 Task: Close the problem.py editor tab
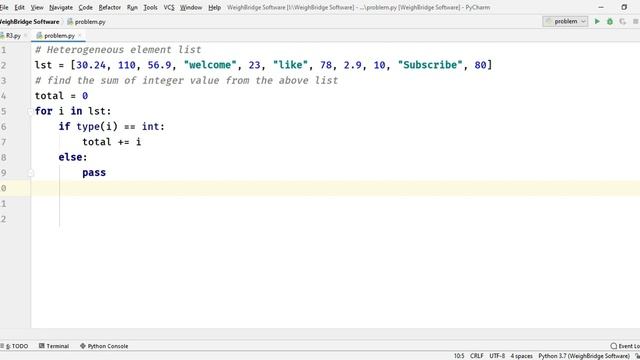80,36
